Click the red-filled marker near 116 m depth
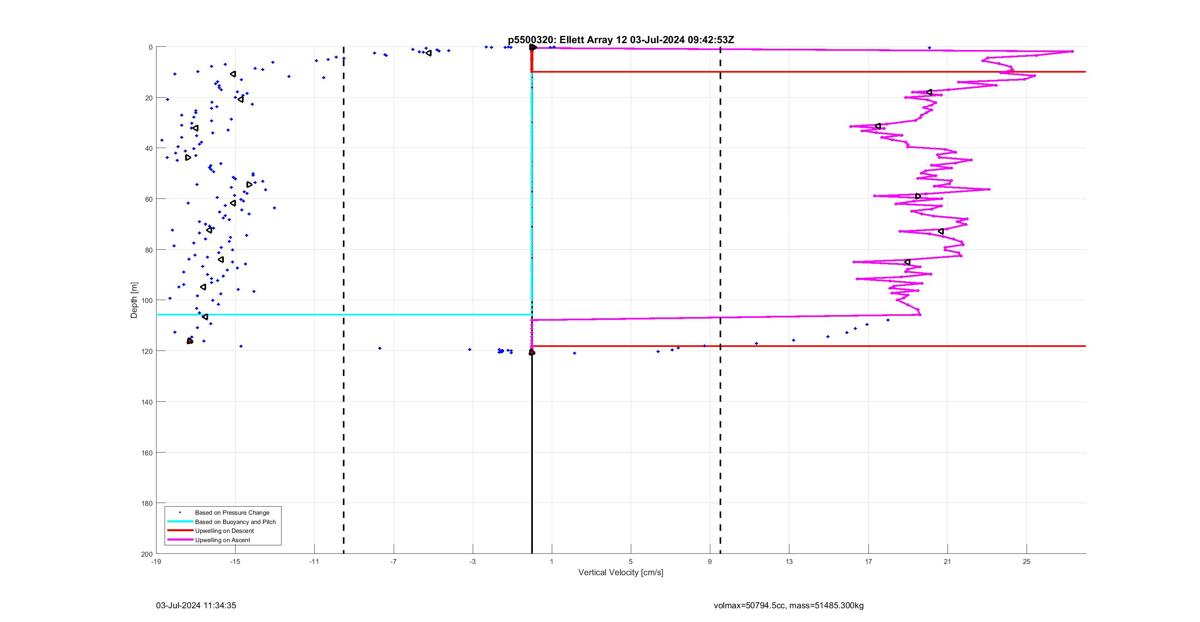The height and width of the screenshot is (622, 1200). [190, 341]
